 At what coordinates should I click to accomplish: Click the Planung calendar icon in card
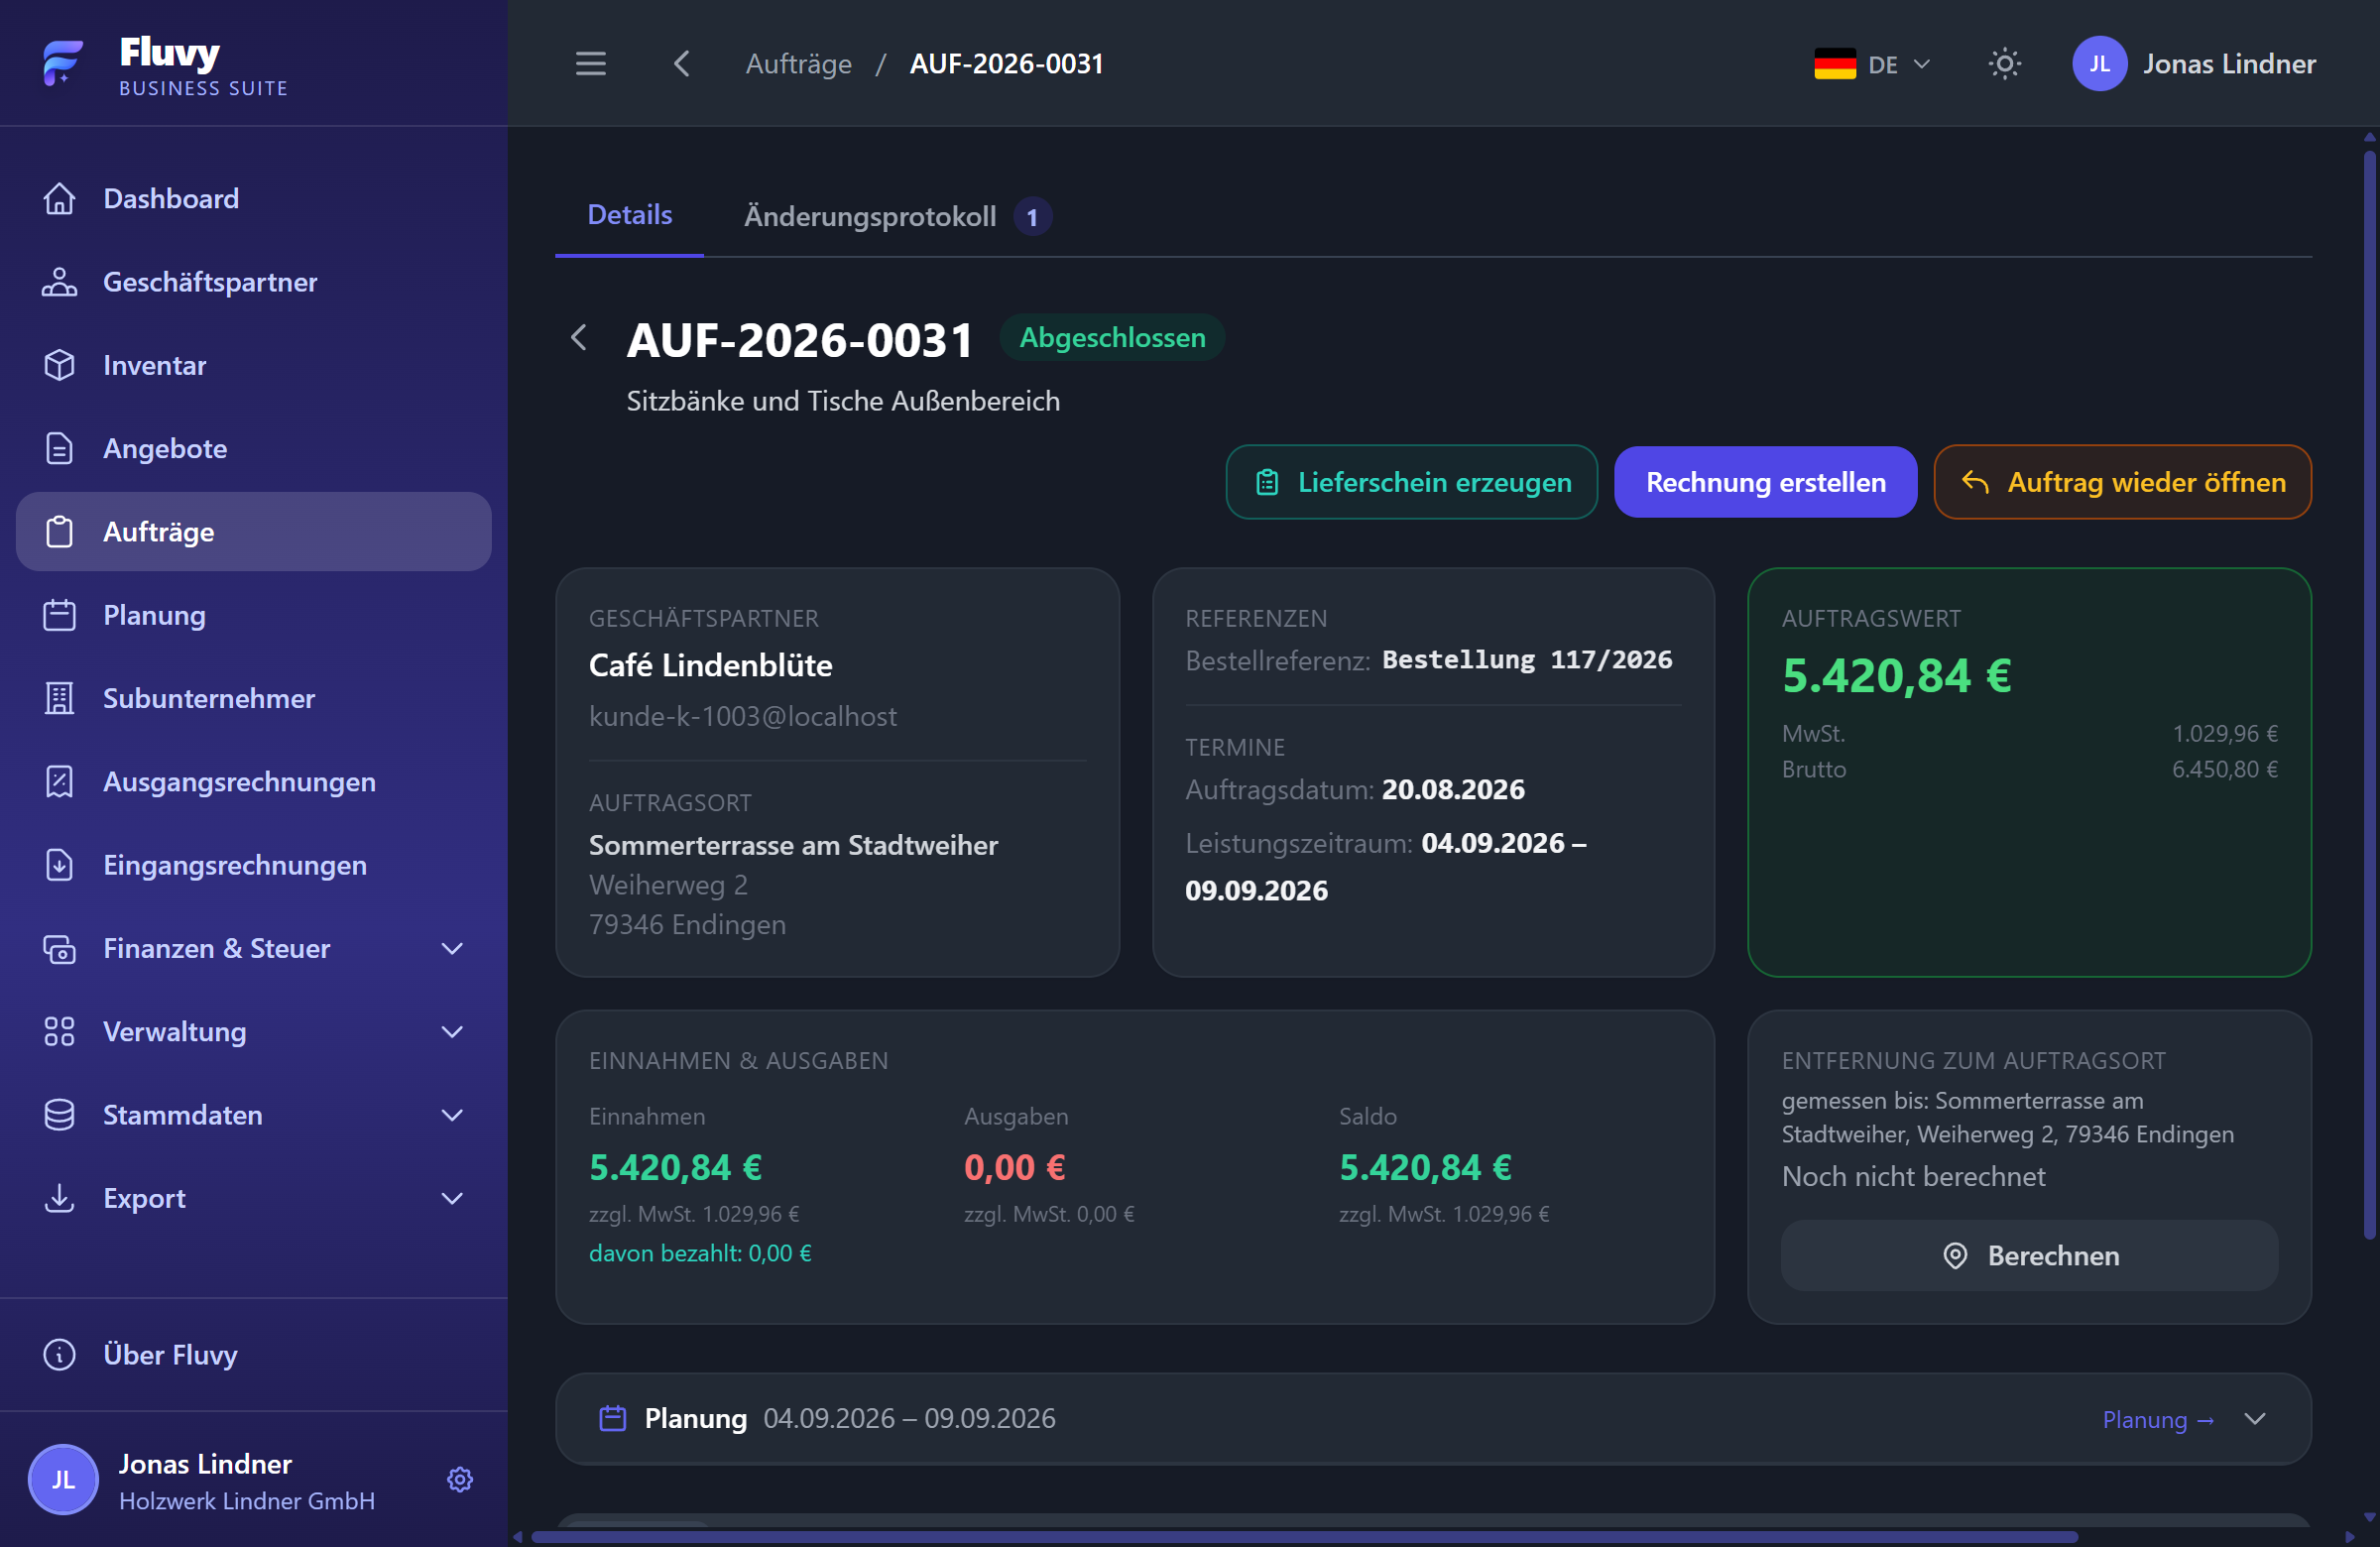pos(612,1418)
